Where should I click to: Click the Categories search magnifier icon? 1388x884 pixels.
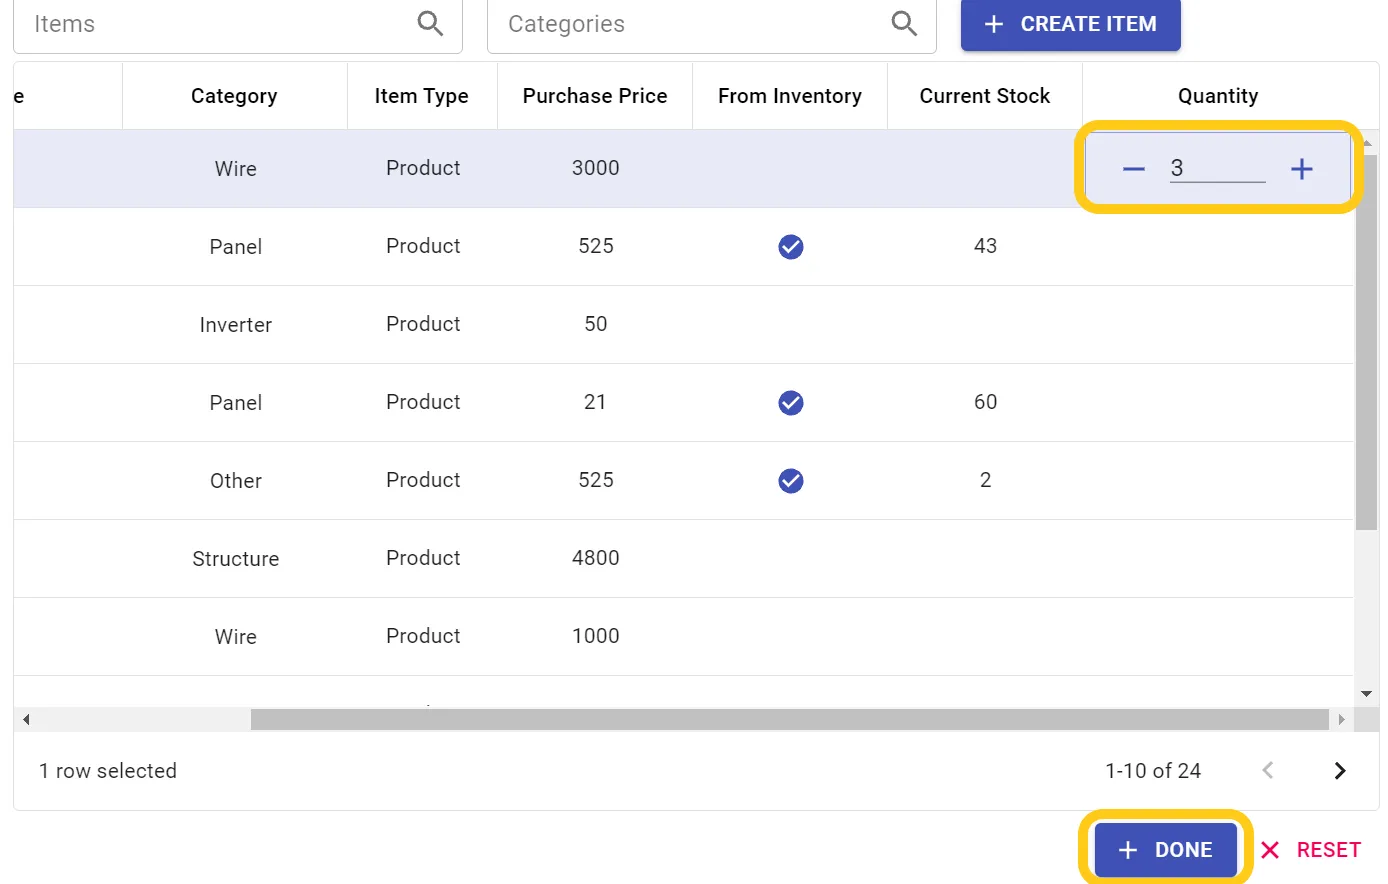[904, 23]
